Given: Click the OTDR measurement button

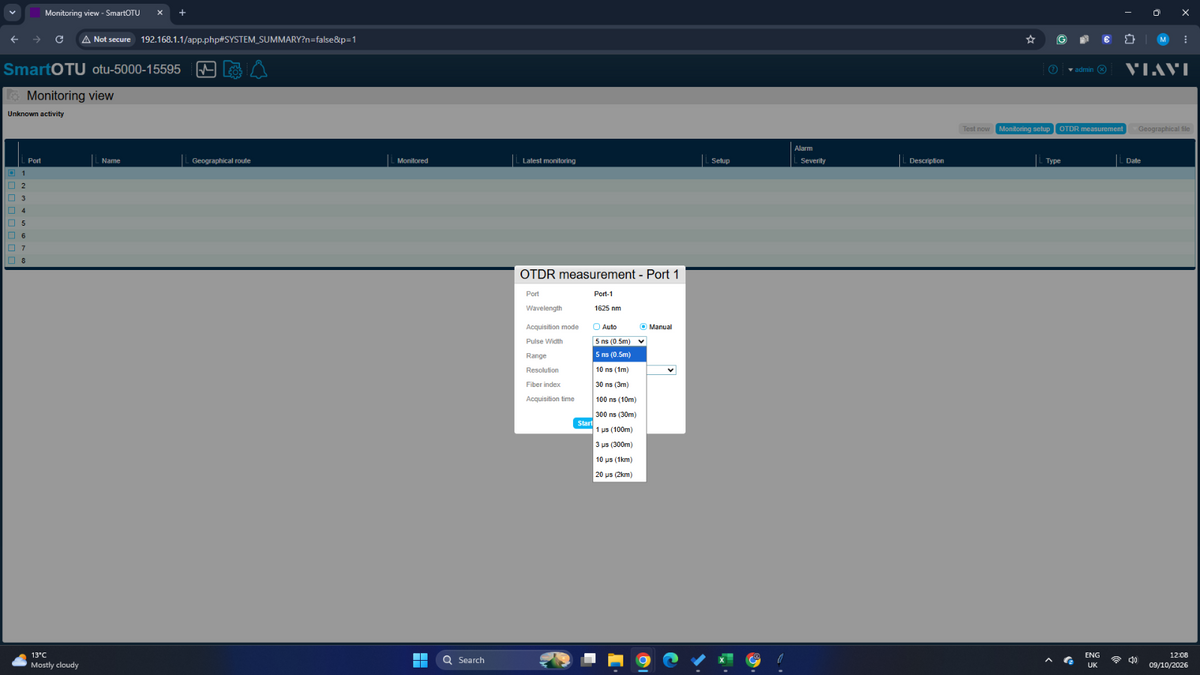Looking at the screenshot, I should (1091, 129).
